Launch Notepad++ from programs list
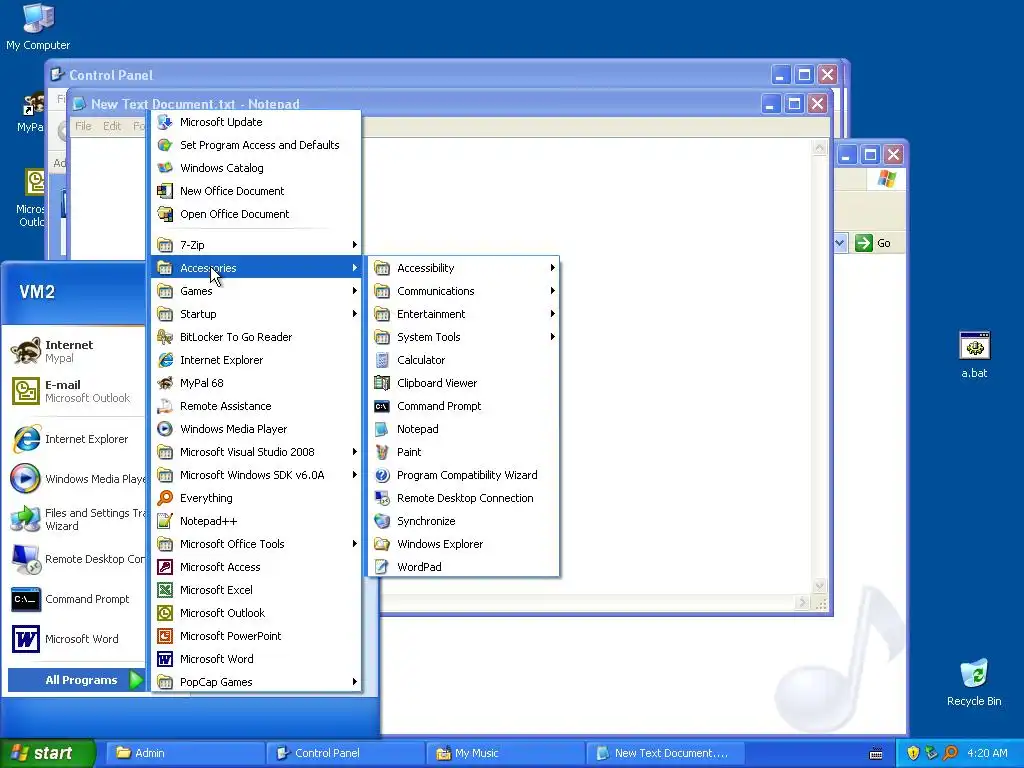Viewport: 1024px width, 768px height. coord(256,520)
